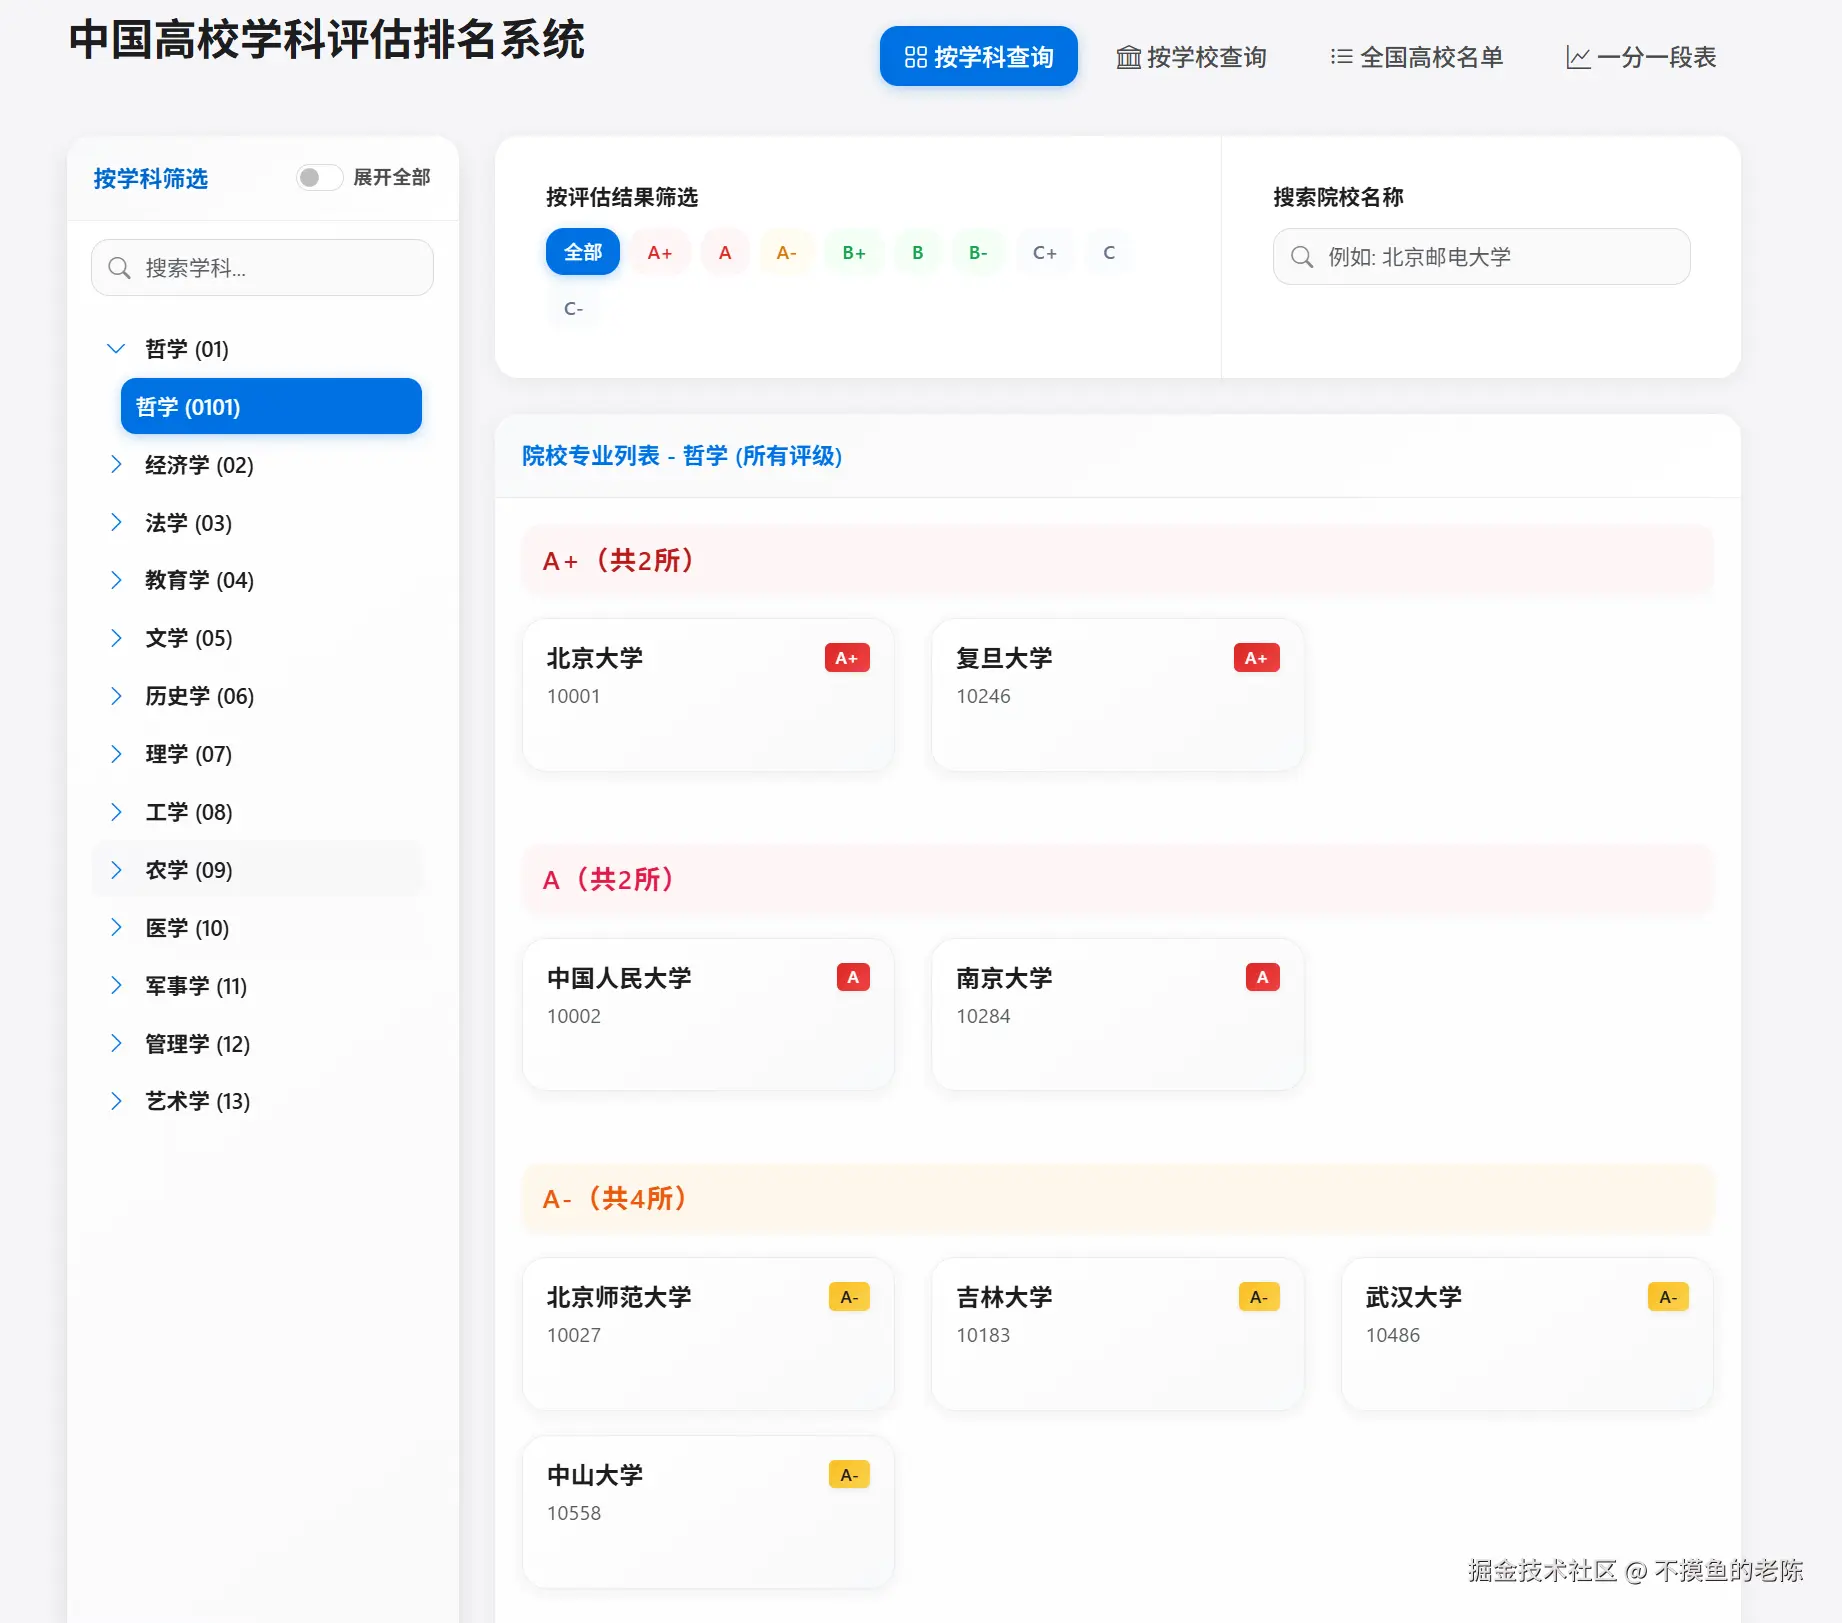Open 一分一段表 tab
This screenshot has height=1623, width=1842.
point(1641,57)
